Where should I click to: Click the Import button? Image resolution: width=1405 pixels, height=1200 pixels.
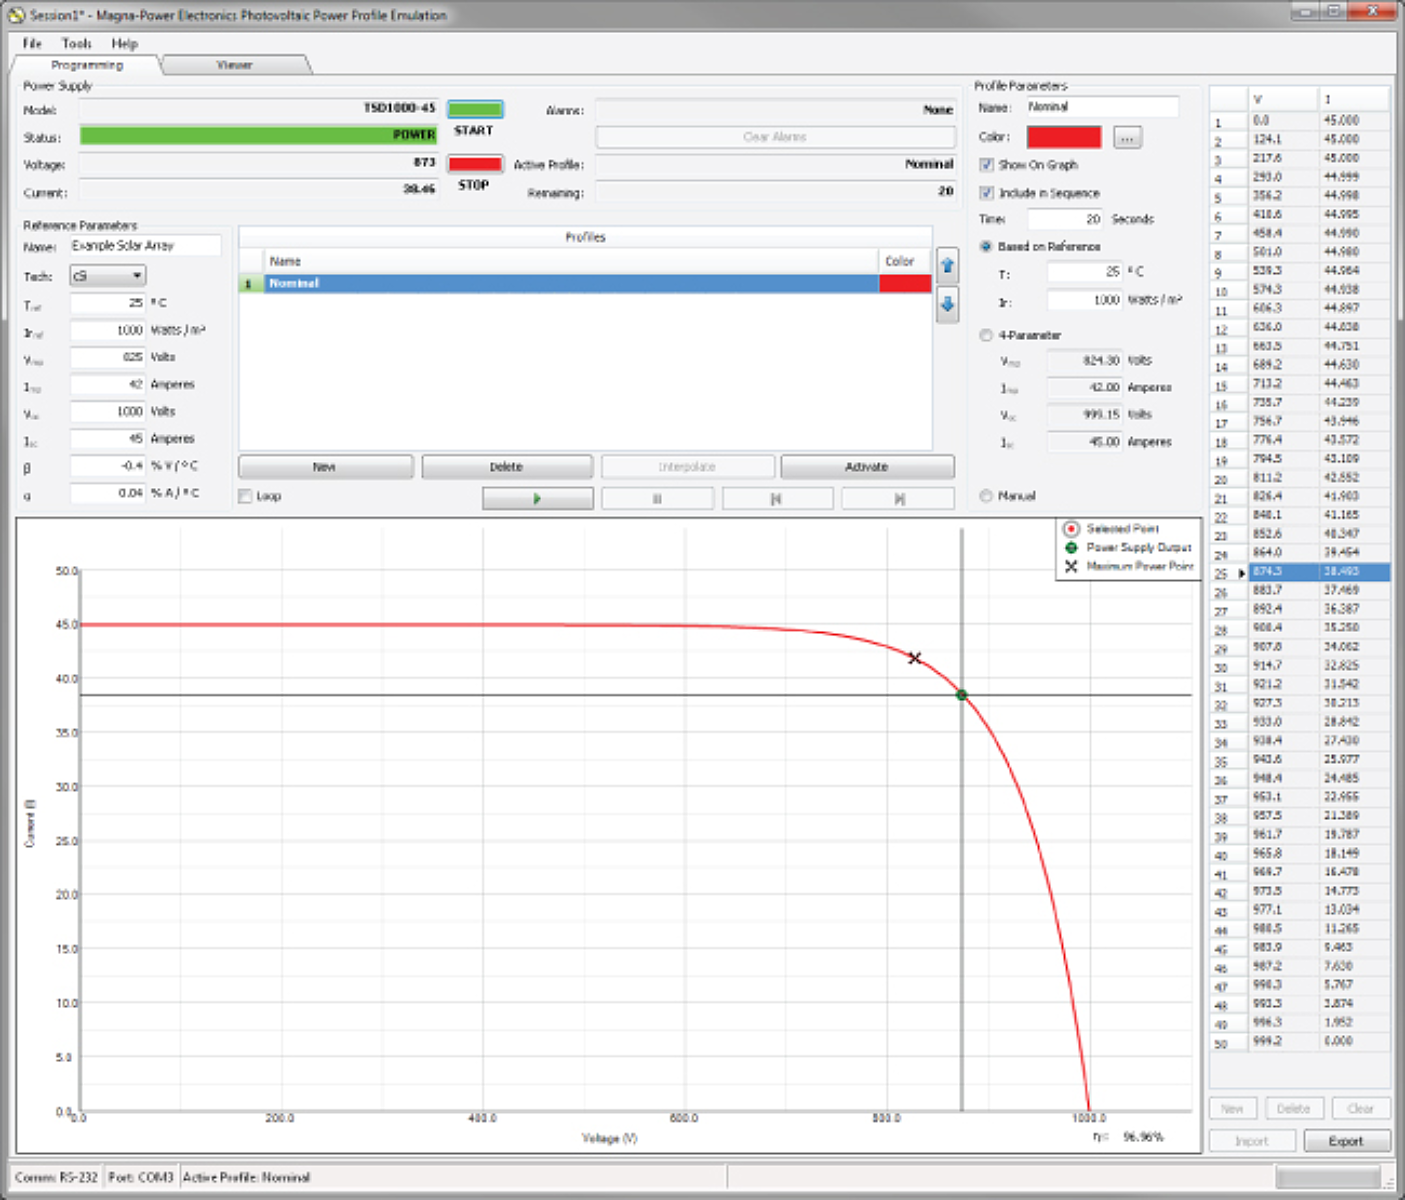[1252, 1141]
